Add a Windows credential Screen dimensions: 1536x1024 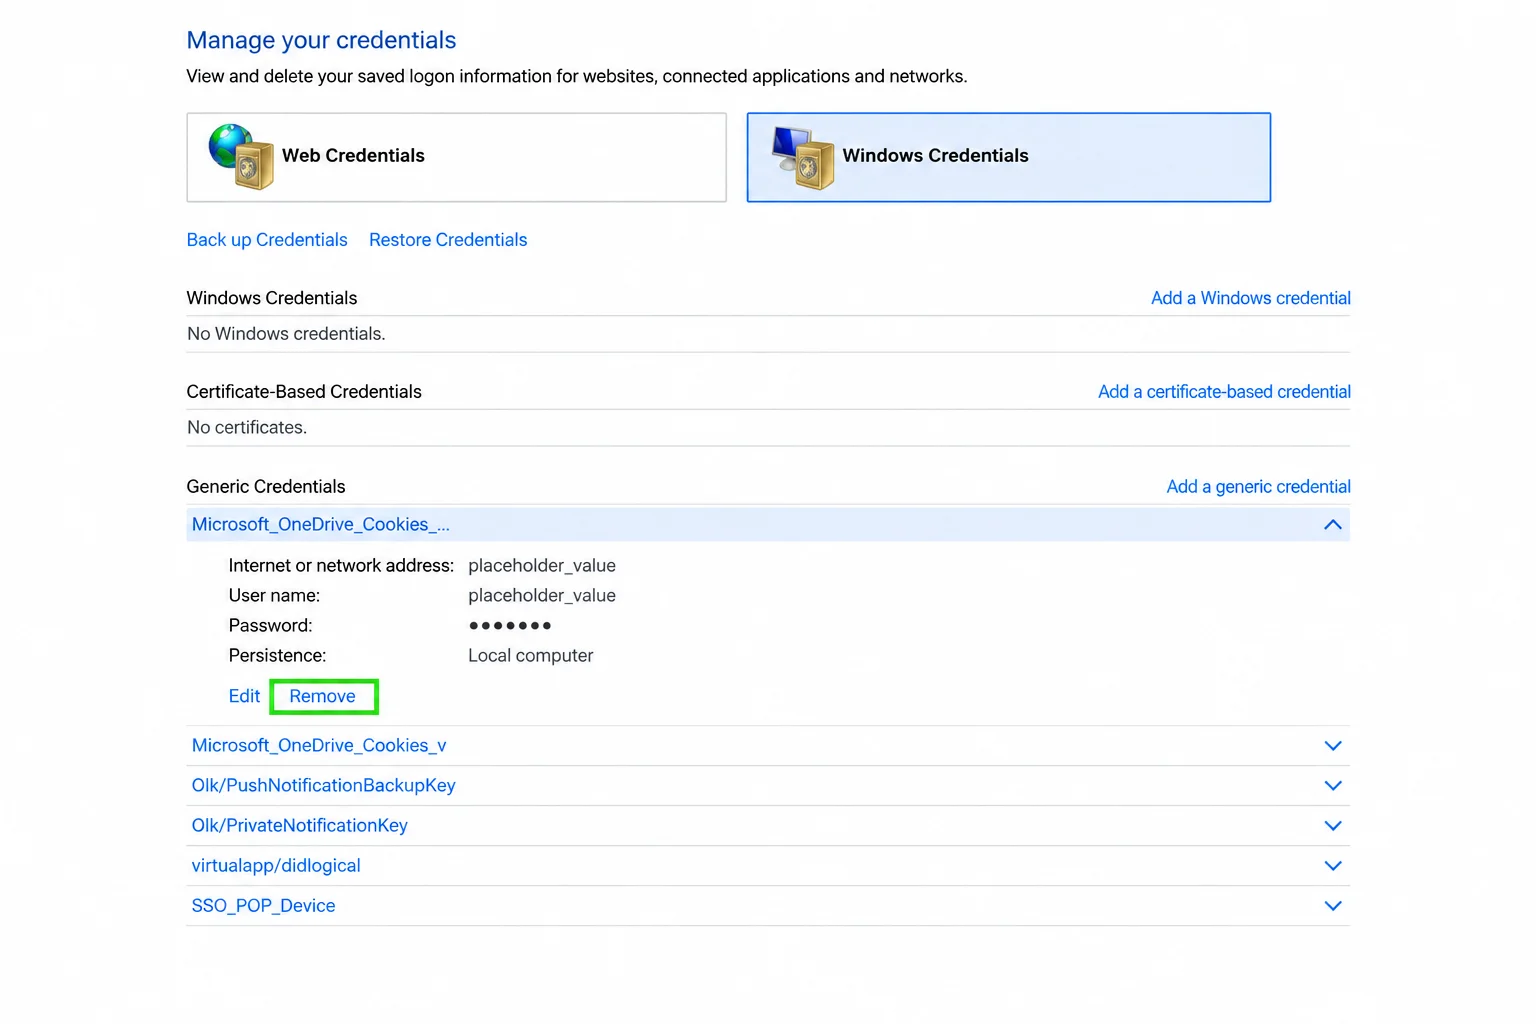1250,298
